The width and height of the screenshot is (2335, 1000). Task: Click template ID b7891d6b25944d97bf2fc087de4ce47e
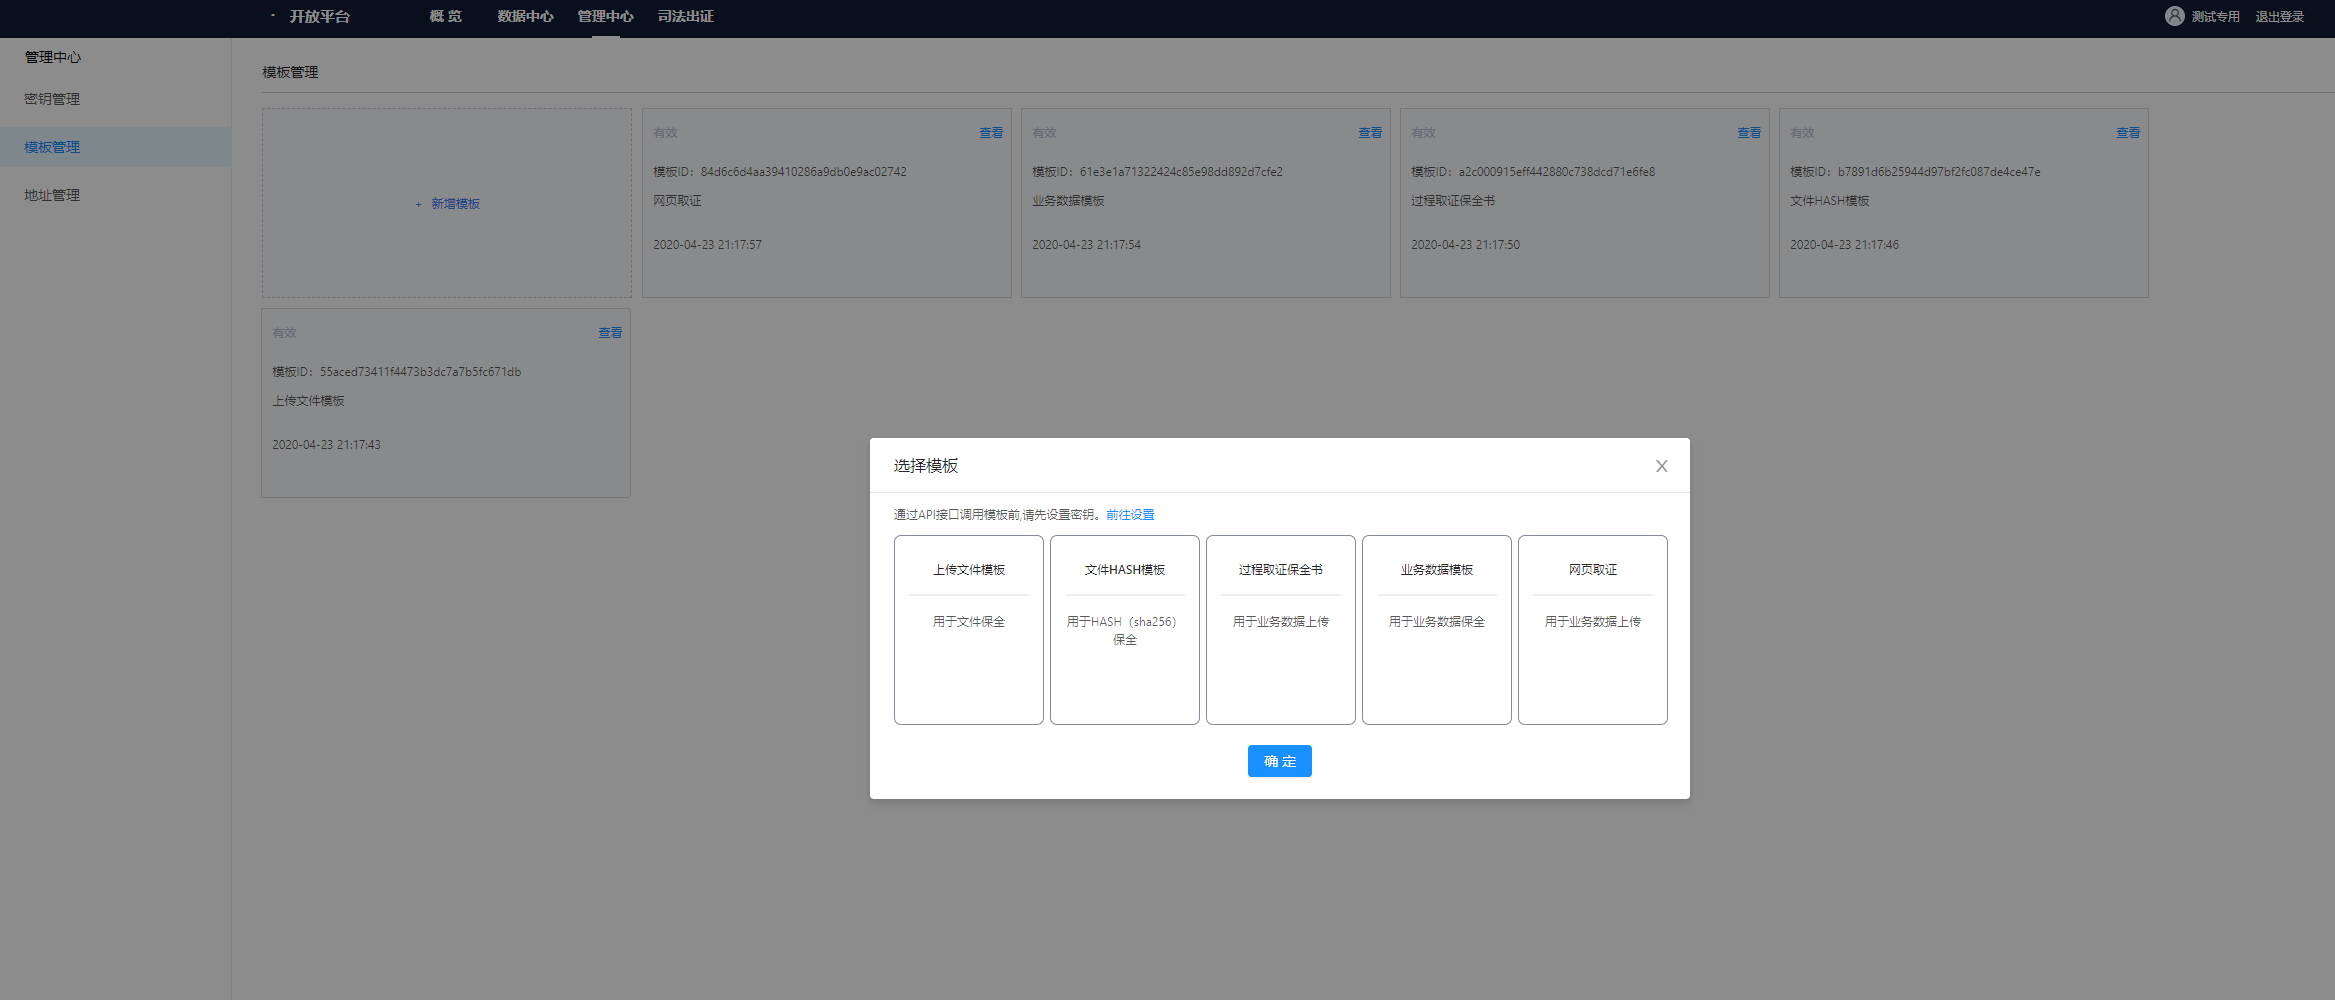click(x=1938, y=172)
